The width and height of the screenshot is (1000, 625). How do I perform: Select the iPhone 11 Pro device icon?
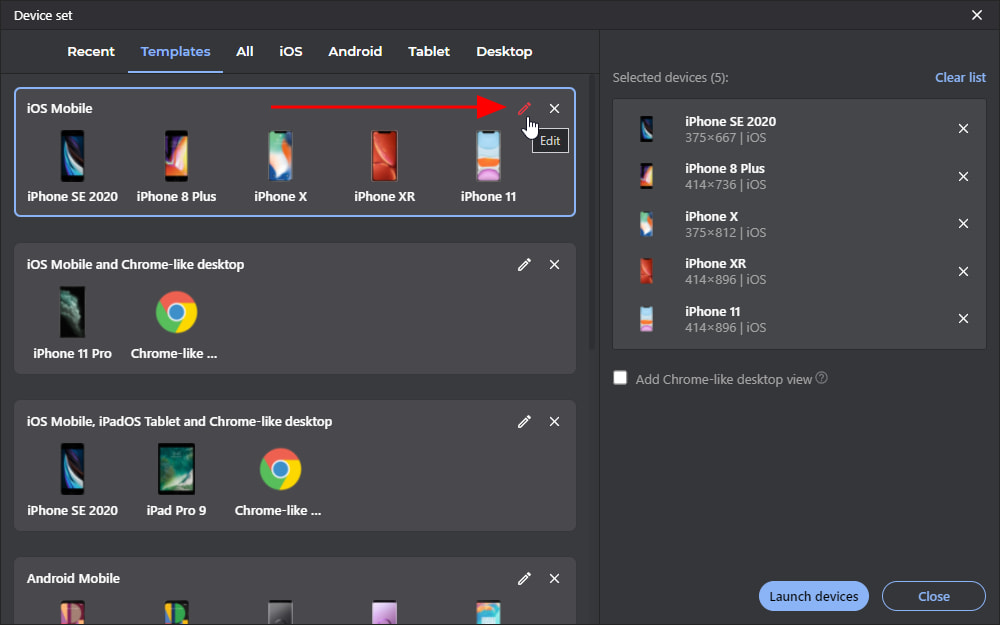[x=72, y=312]
